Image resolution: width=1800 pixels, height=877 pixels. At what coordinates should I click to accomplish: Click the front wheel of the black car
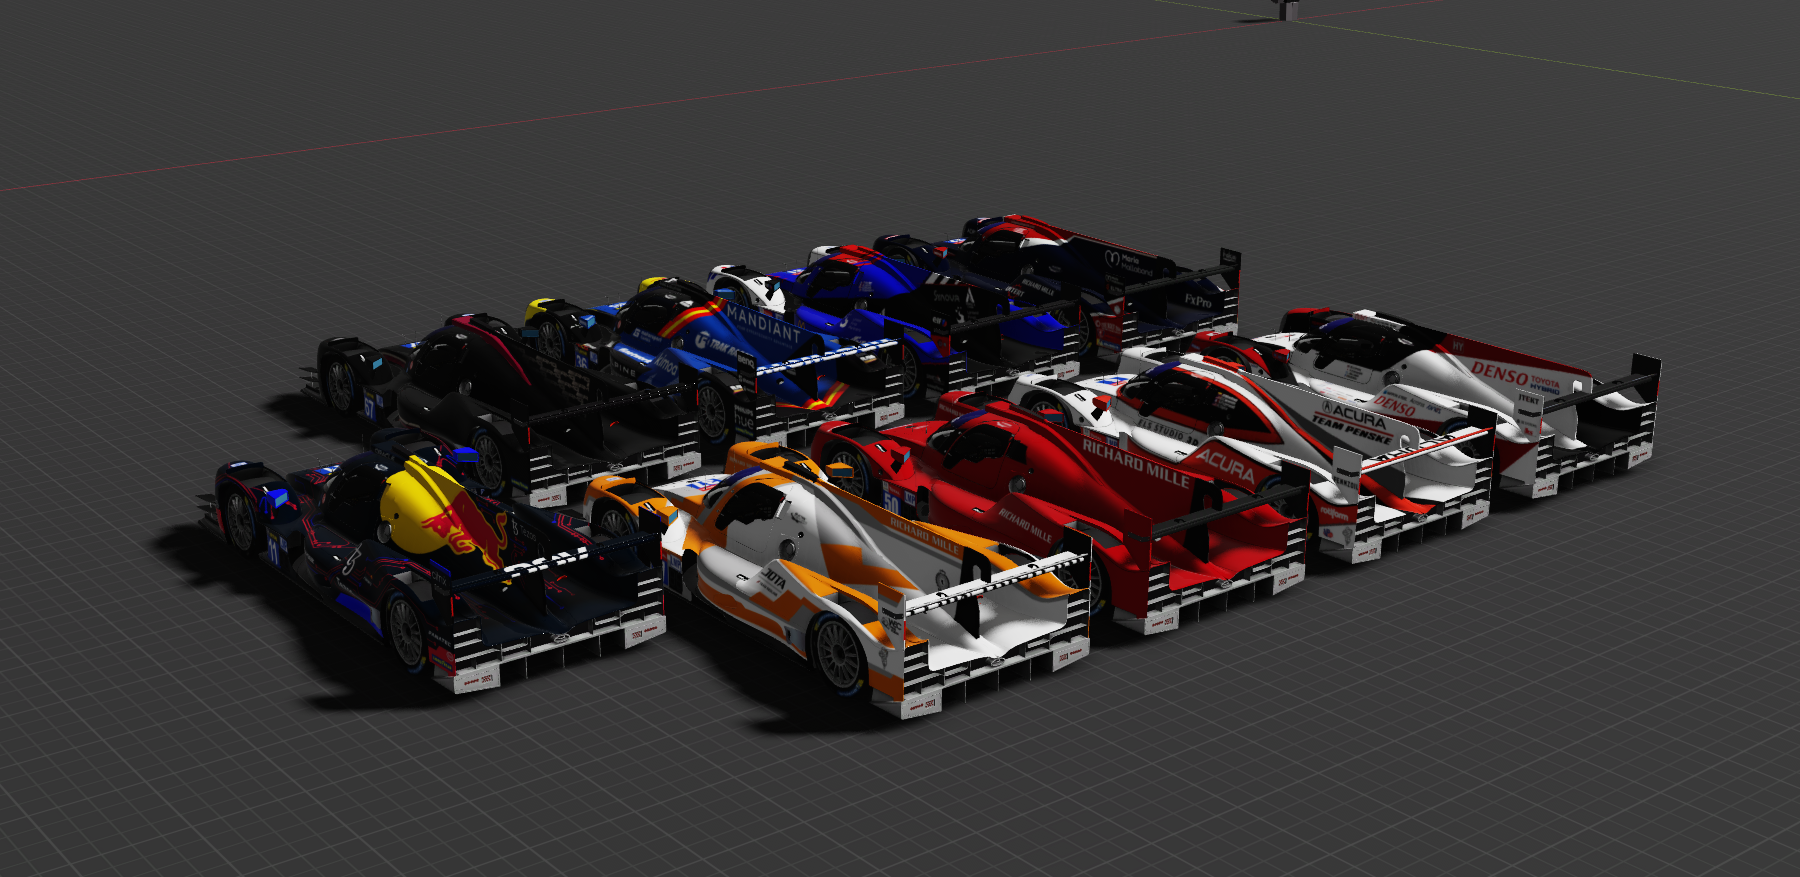pos(341,385)
